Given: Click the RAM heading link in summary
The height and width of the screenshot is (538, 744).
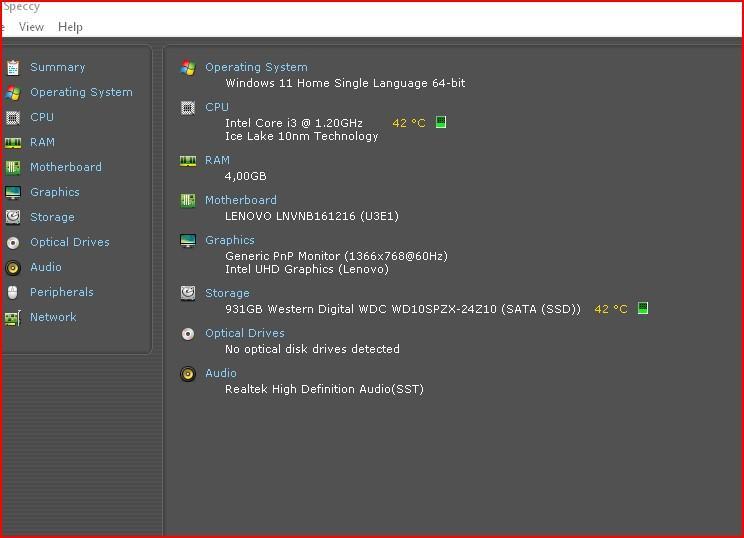Looking at the screenshot, I should [x=217, y=160].
